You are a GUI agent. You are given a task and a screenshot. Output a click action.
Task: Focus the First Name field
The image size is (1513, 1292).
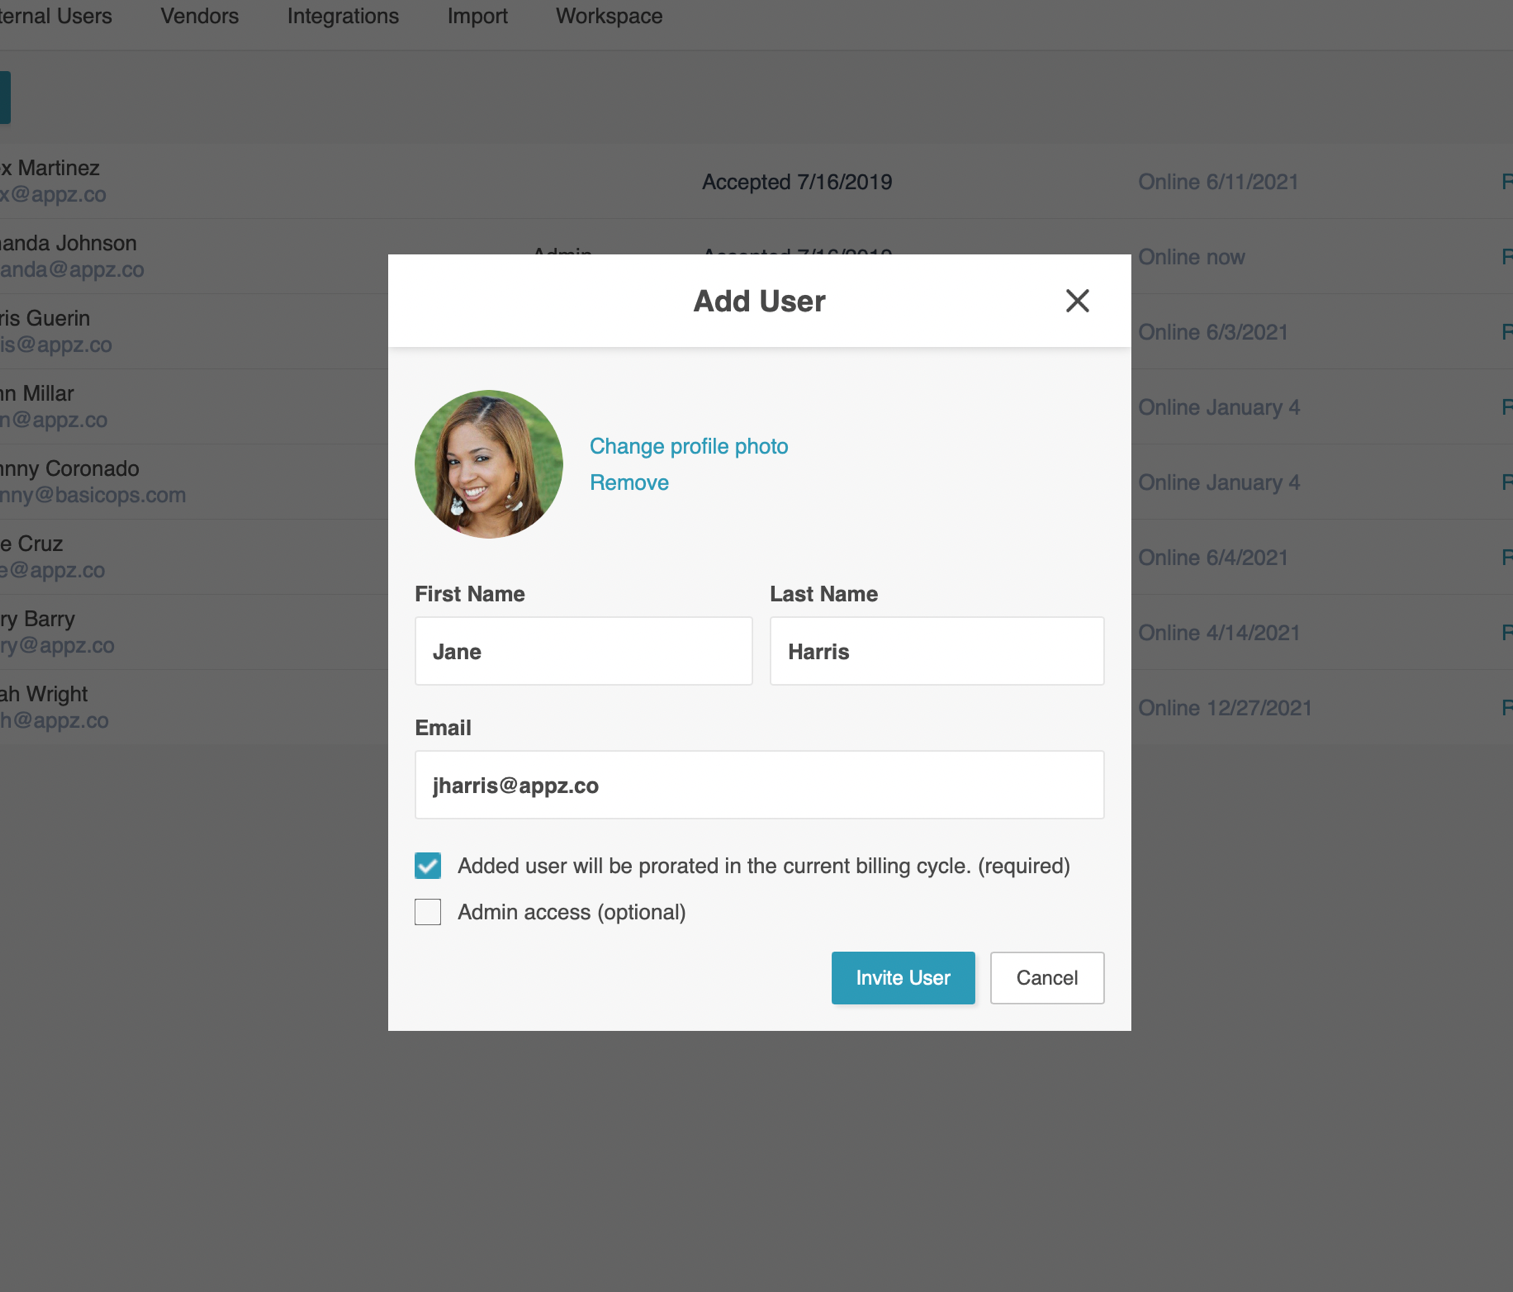pos(584,651)
